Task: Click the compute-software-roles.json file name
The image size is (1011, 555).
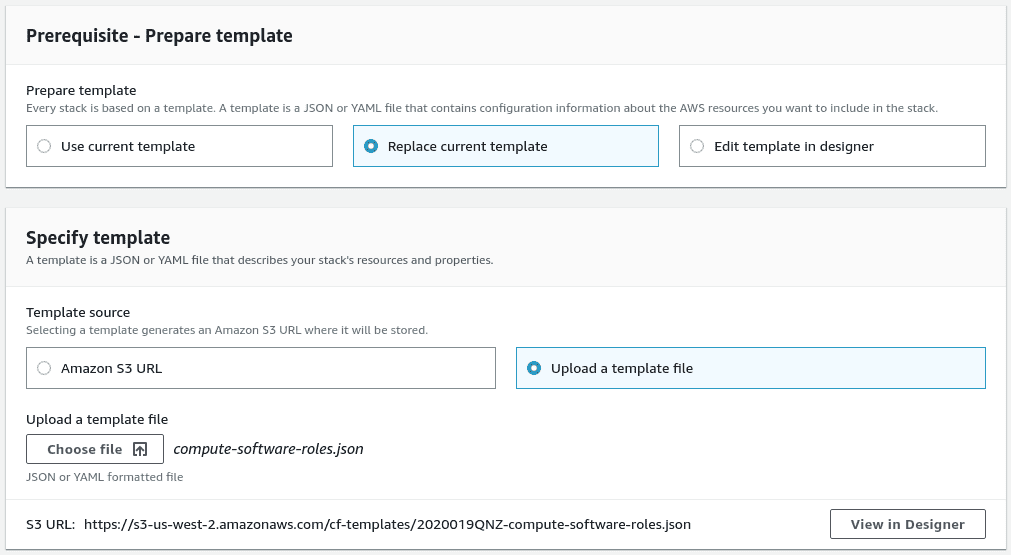Action: tap(268, 449)
